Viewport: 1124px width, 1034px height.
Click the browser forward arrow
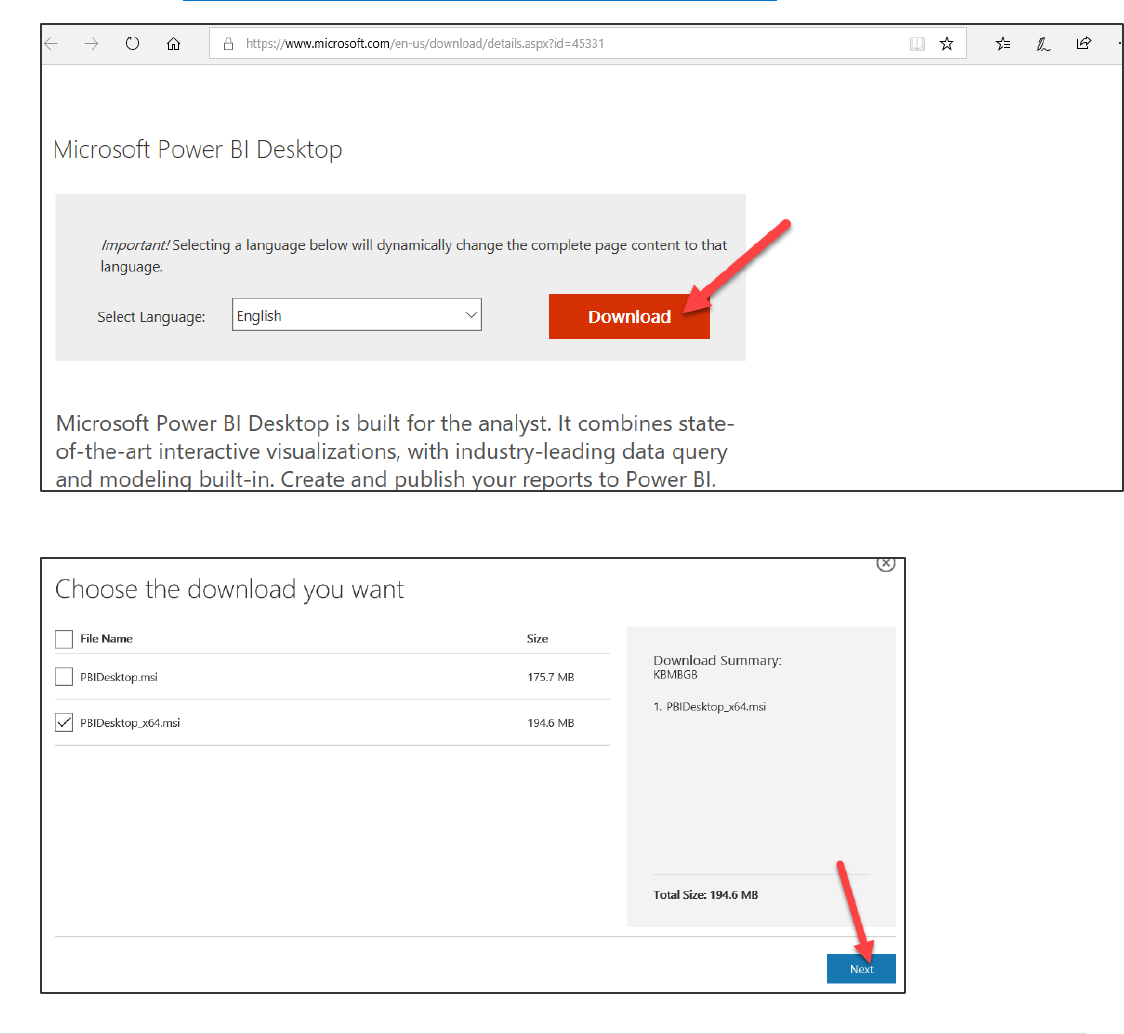pyautogui.click(x=91, y=44)
